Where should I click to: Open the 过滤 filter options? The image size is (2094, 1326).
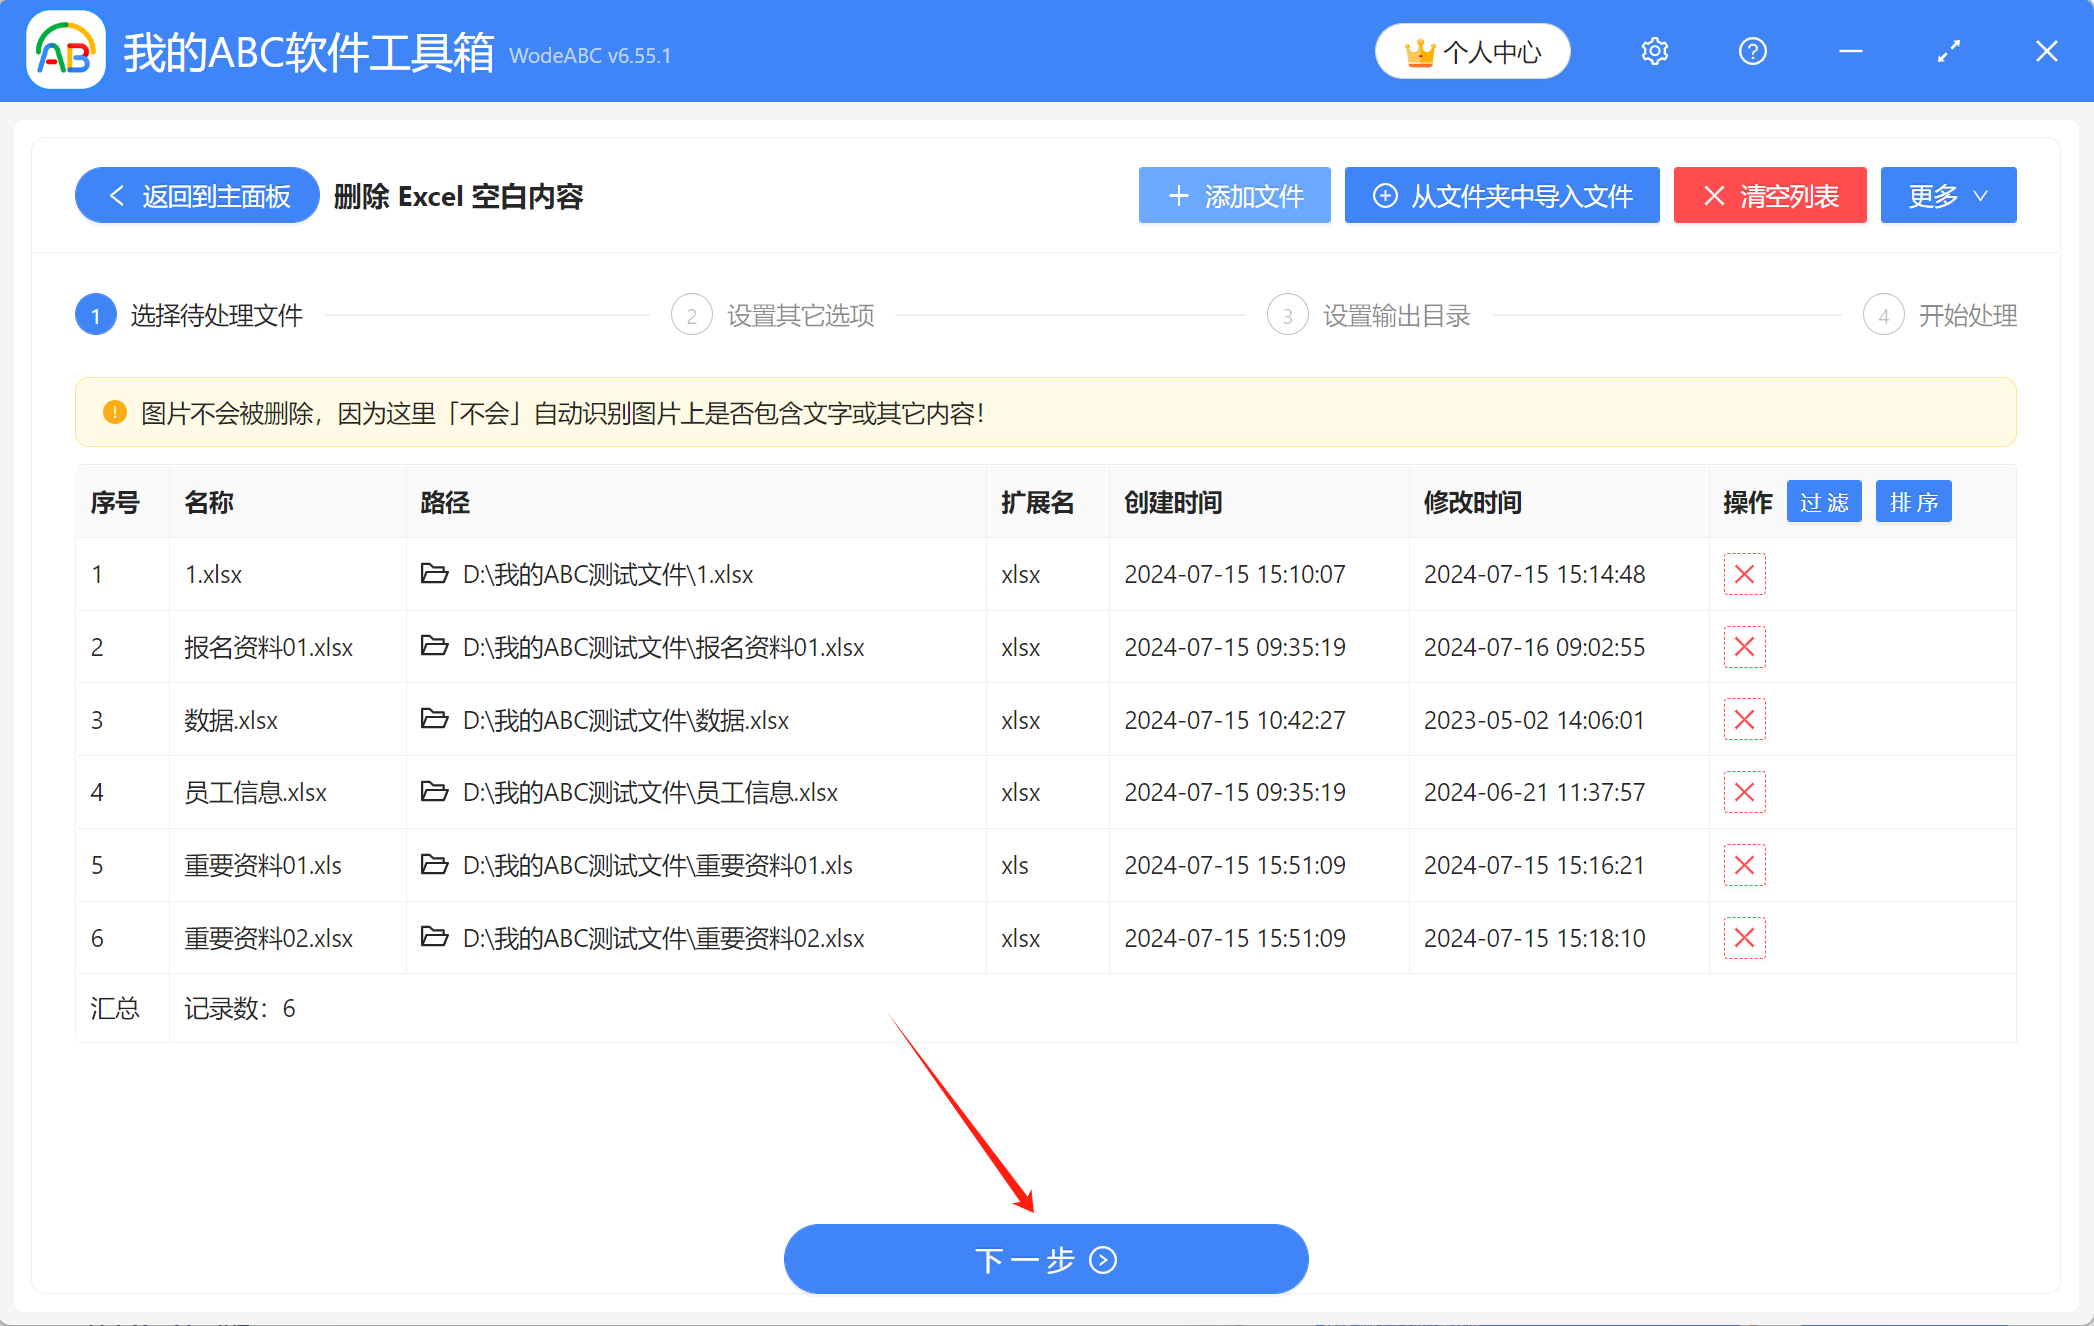point(1823,502)
